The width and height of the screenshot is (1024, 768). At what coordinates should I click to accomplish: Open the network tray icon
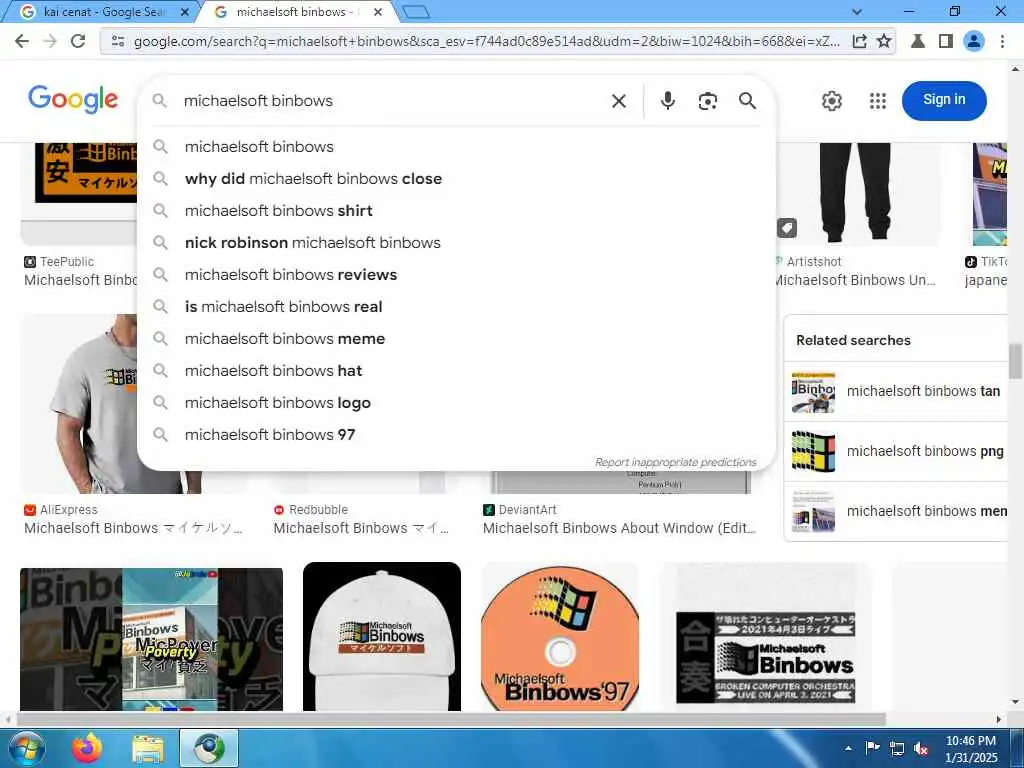897,749
